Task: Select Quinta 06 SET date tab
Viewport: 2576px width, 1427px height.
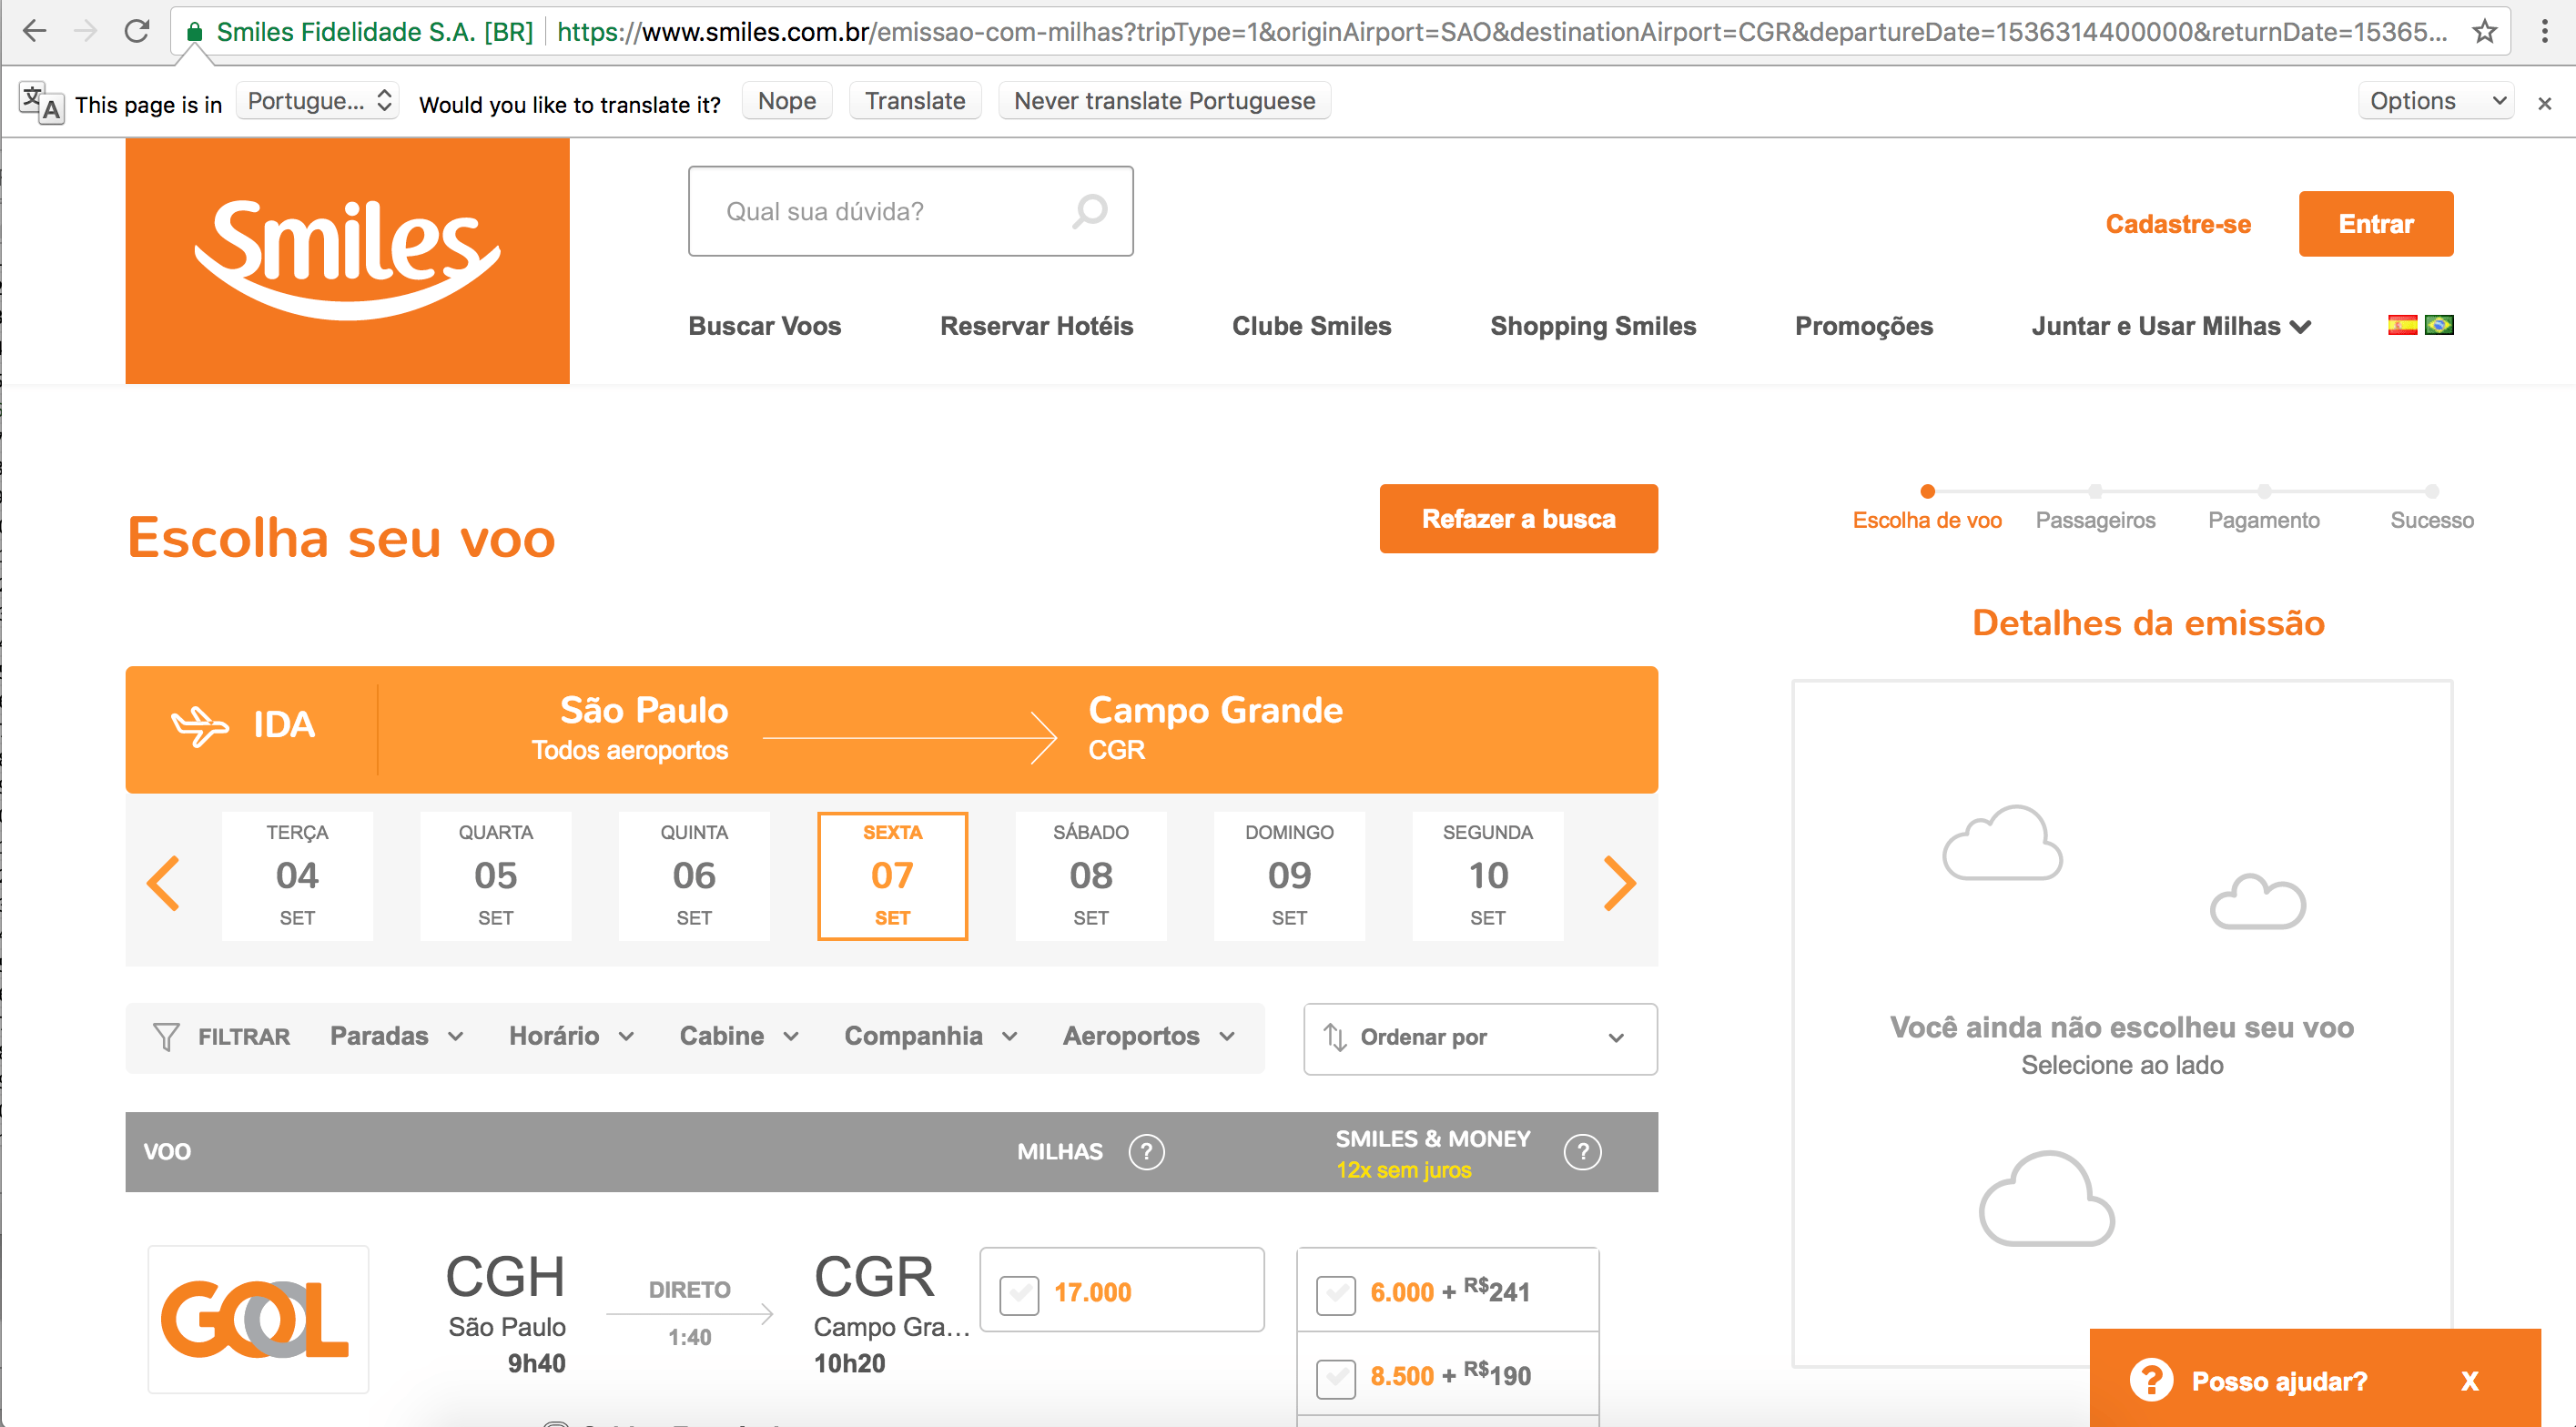Action: 694,876
